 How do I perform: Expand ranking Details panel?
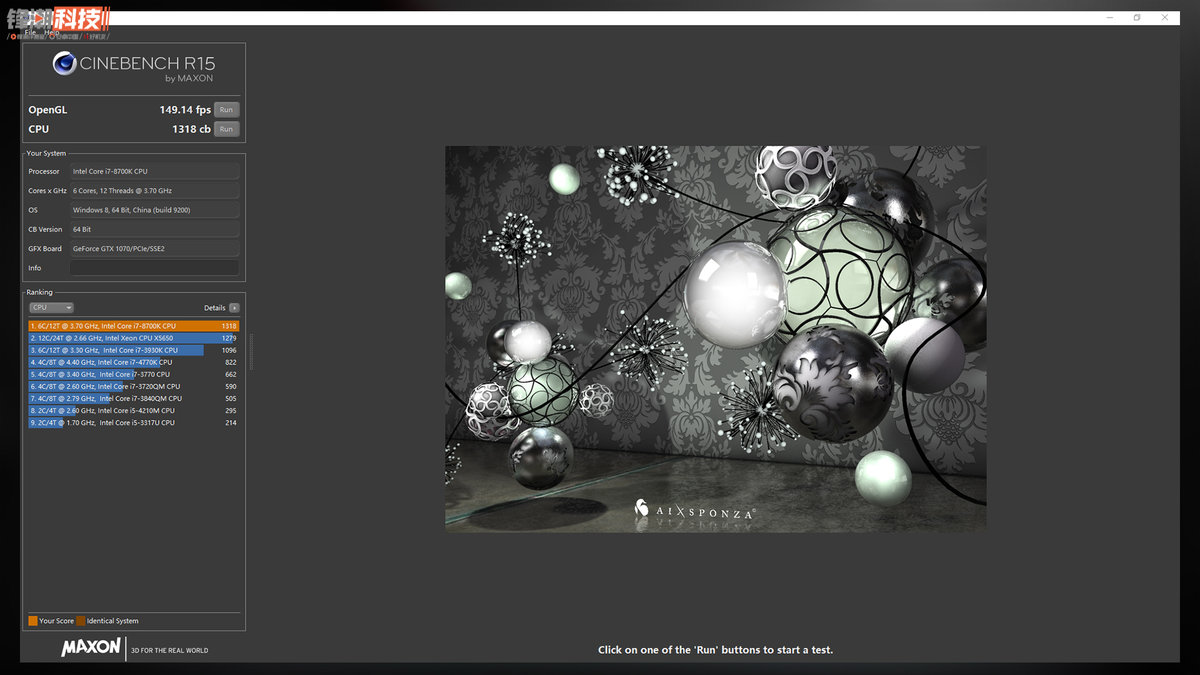[x=214, y=308]
